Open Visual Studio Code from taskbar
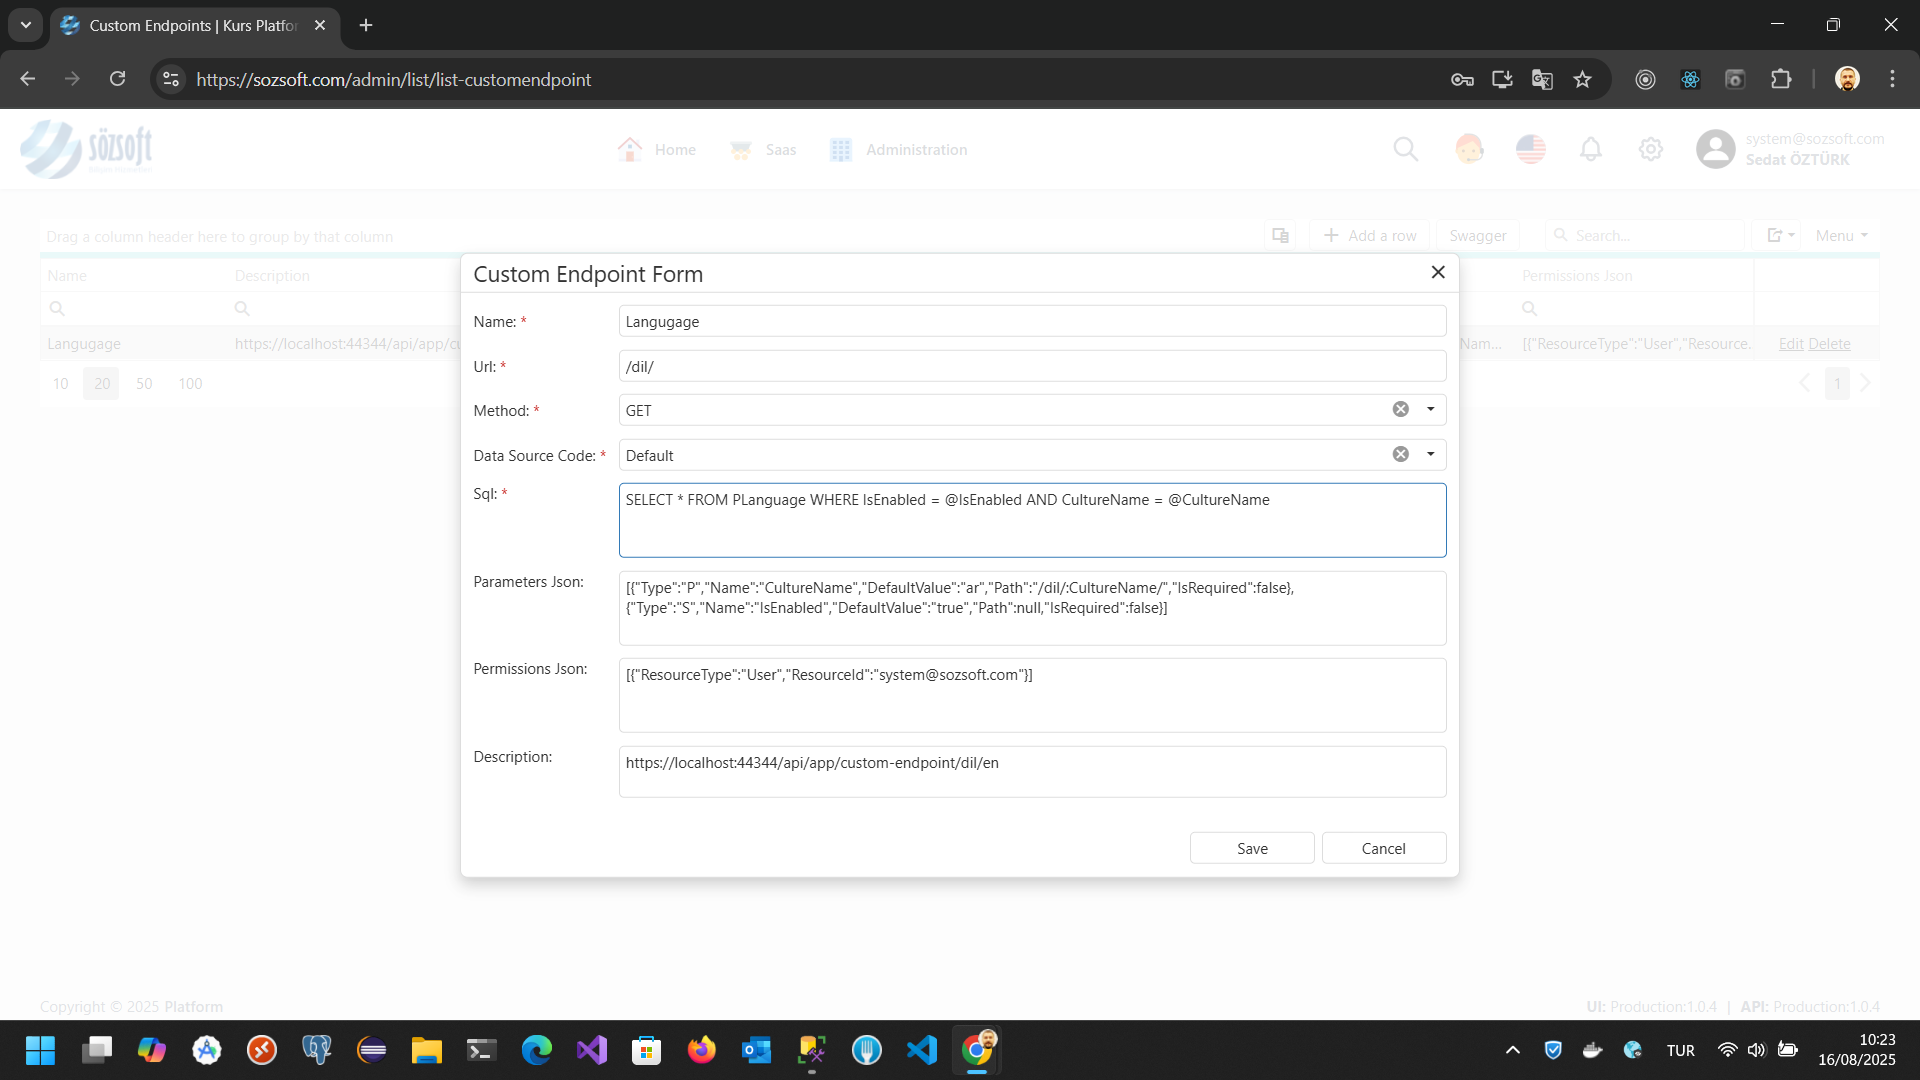 [x=922, y=1050]
